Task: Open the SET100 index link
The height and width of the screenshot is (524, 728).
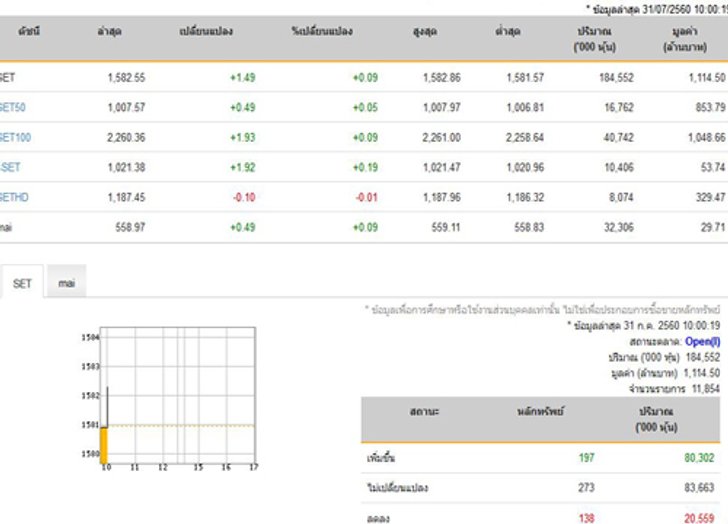Action: click(x=15, y=137)
